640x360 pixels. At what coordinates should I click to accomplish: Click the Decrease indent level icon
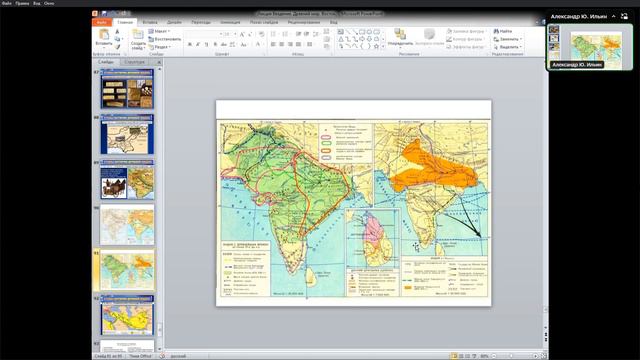point(298,34)
